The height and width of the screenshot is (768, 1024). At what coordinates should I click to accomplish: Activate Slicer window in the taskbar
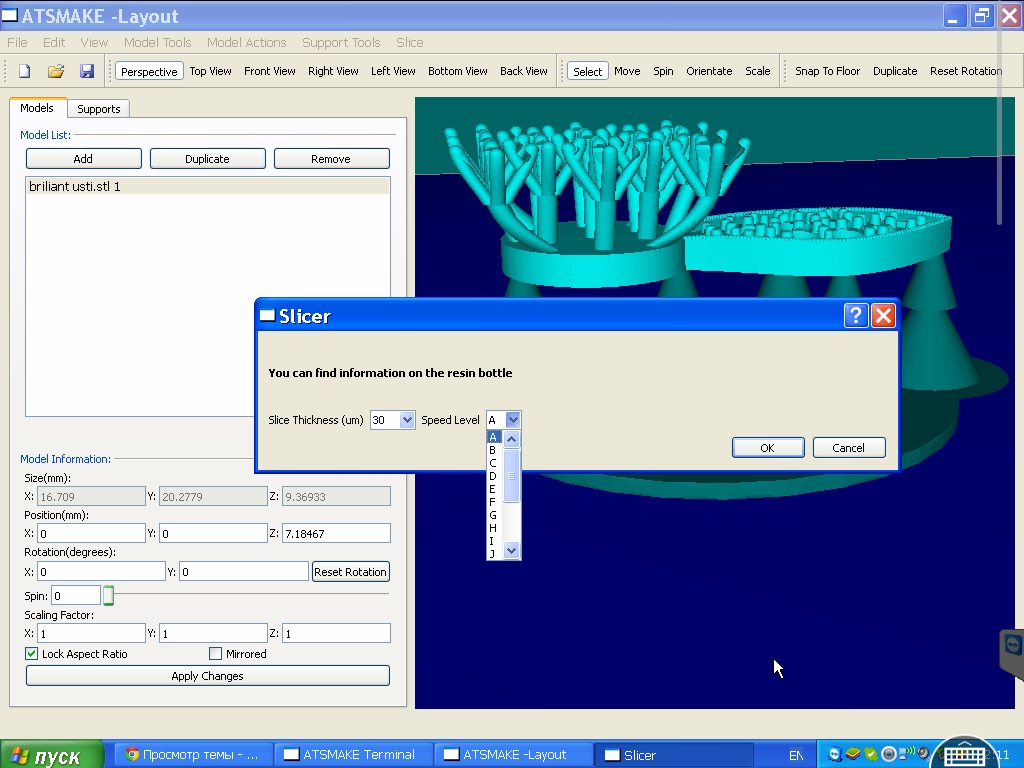[674, 755]
